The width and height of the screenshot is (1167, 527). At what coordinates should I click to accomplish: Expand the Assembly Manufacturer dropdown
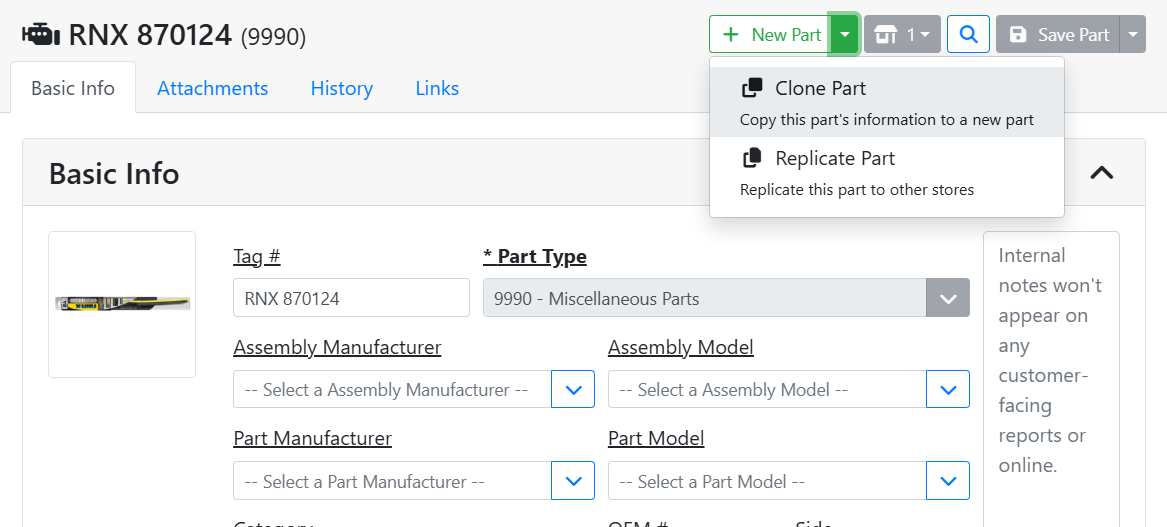[573, 390]
